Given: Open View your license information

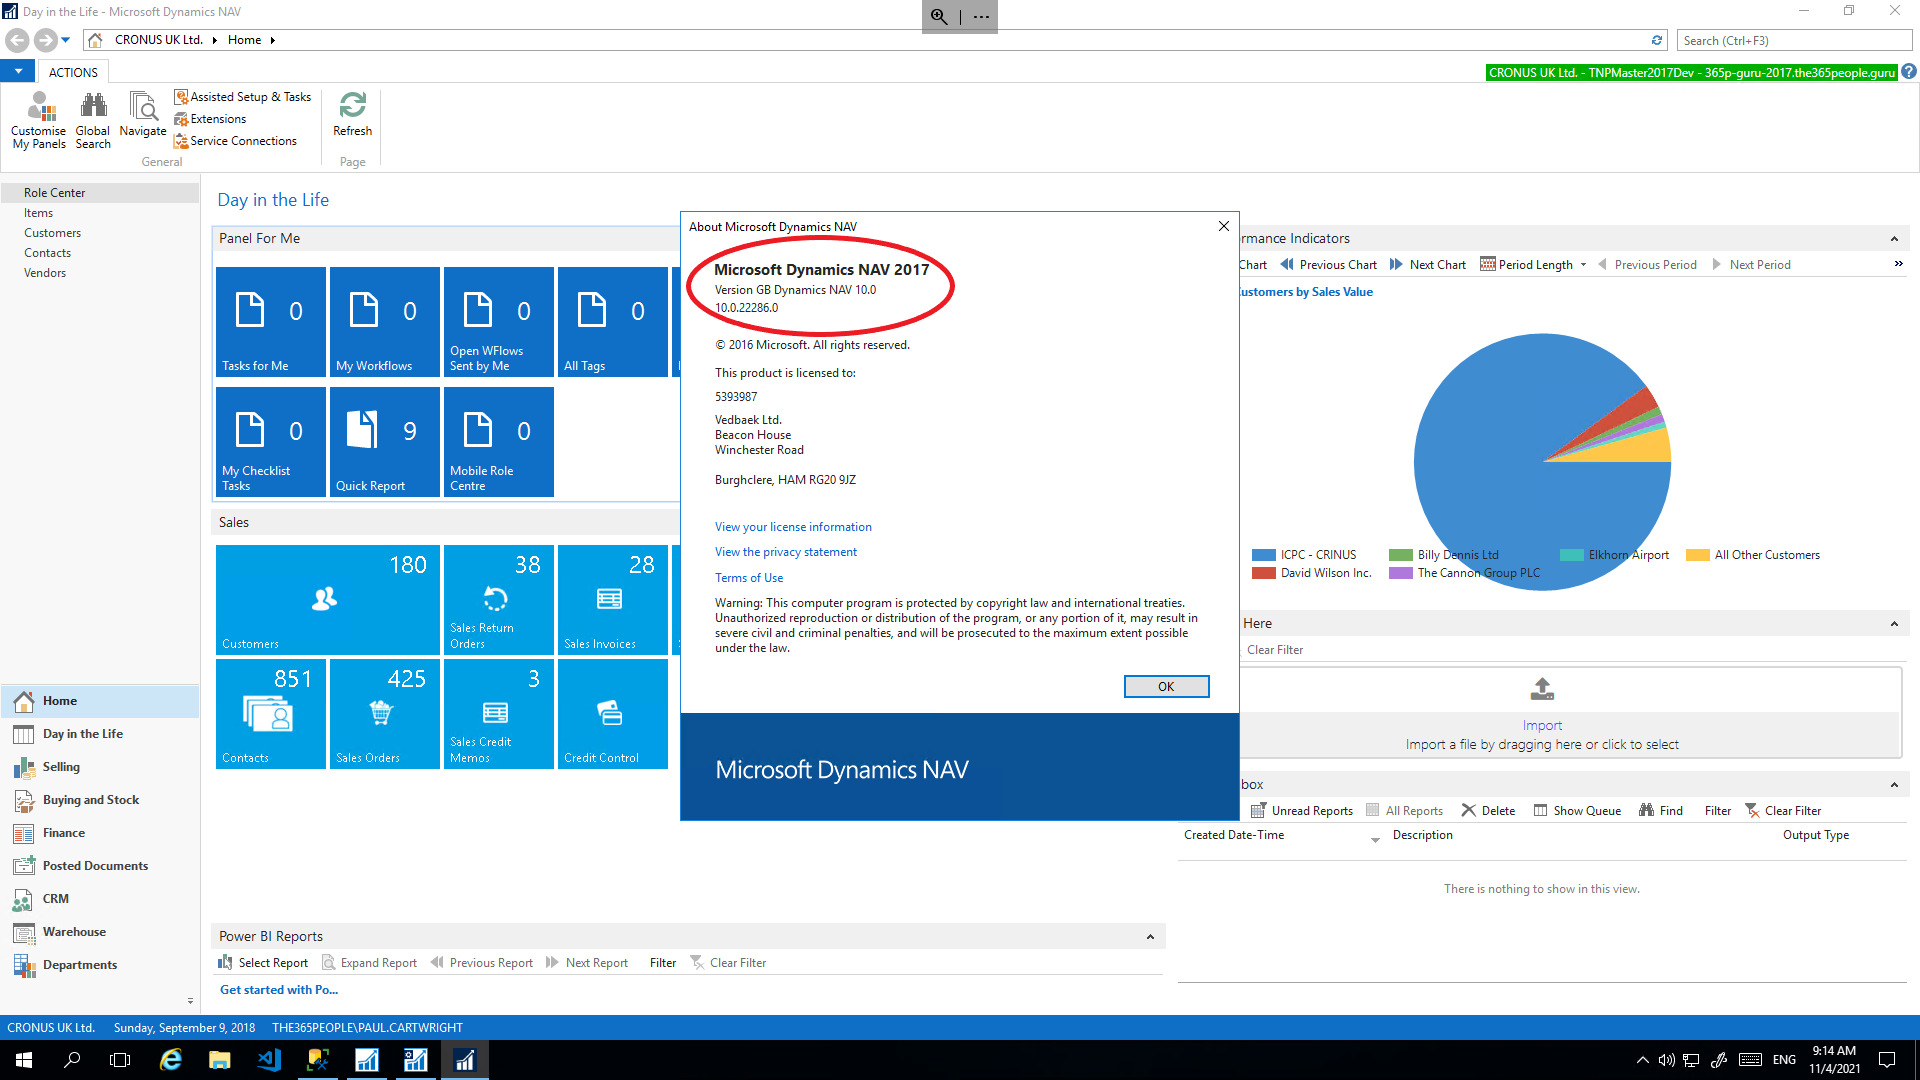Looking at the screenshot, I should point(792,526).
